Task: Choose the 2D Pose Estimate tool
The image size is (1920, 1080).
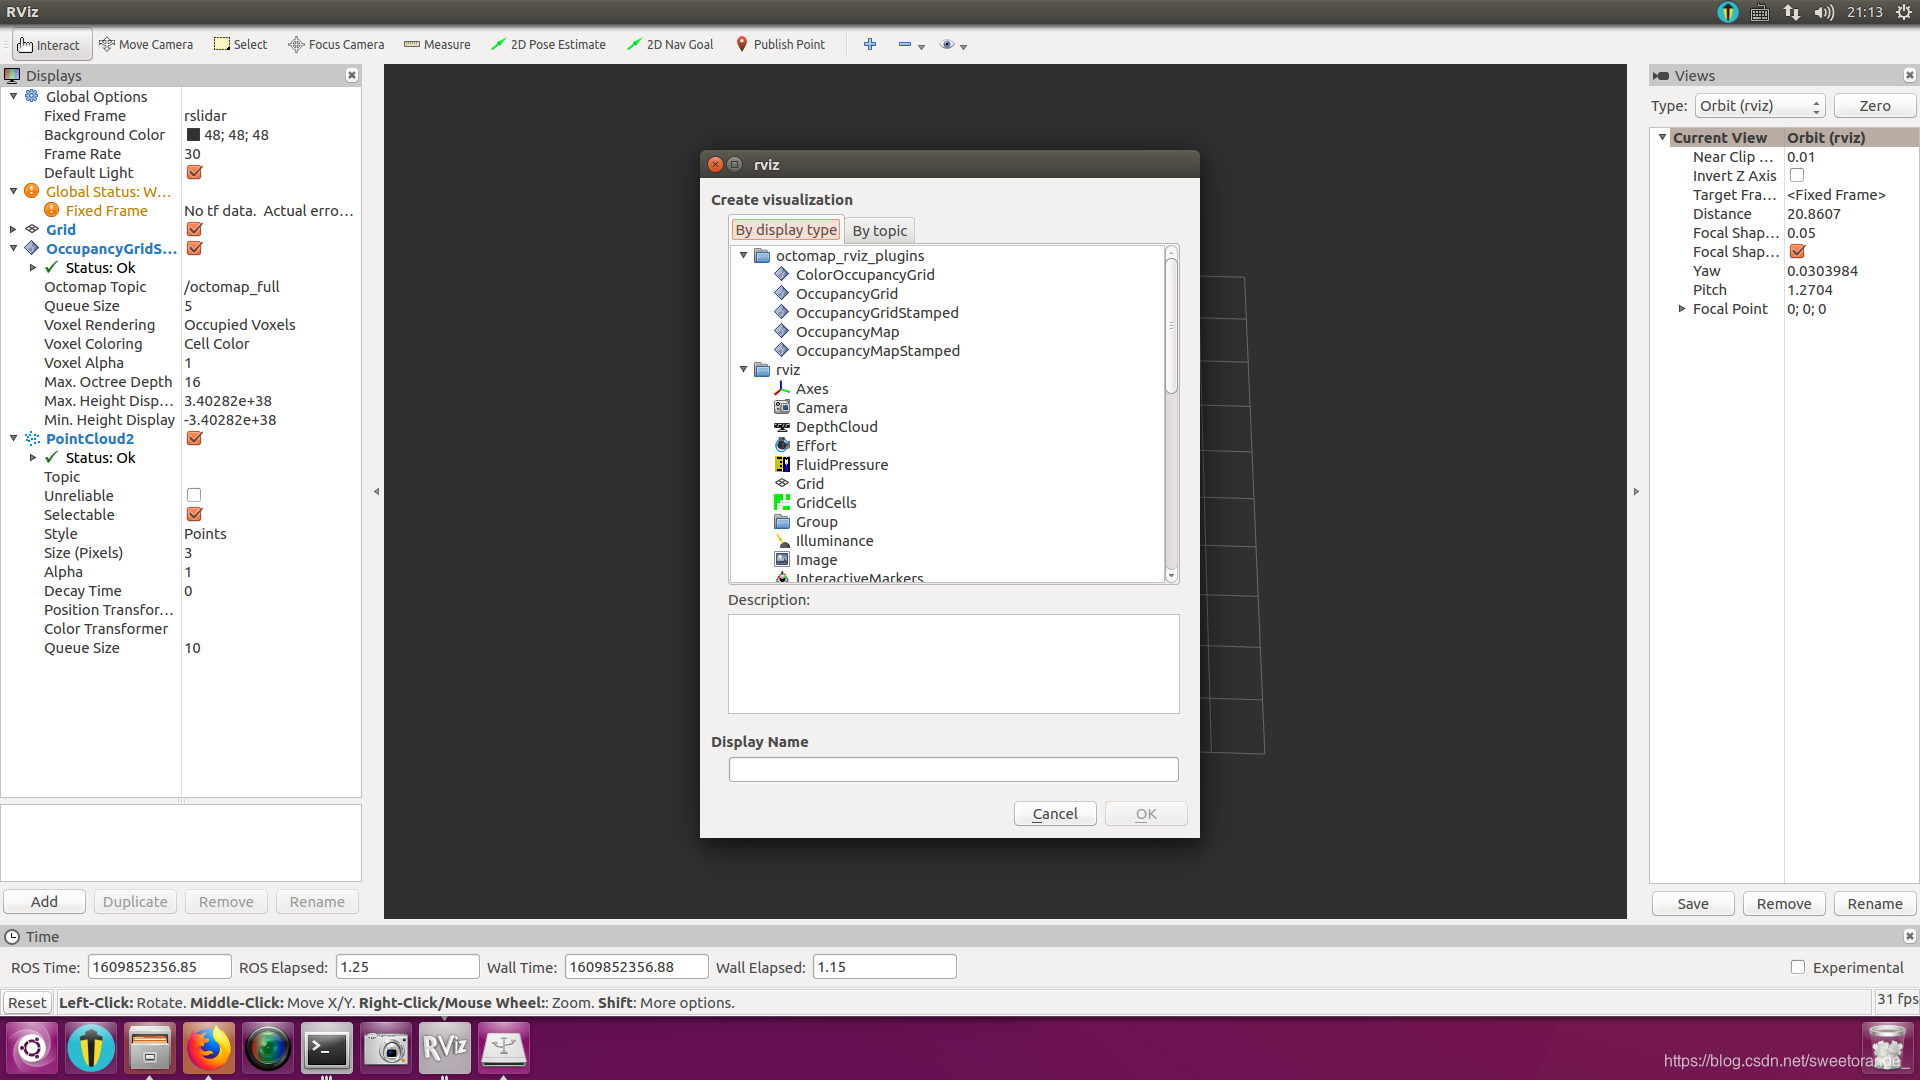Action: [548, 44]
